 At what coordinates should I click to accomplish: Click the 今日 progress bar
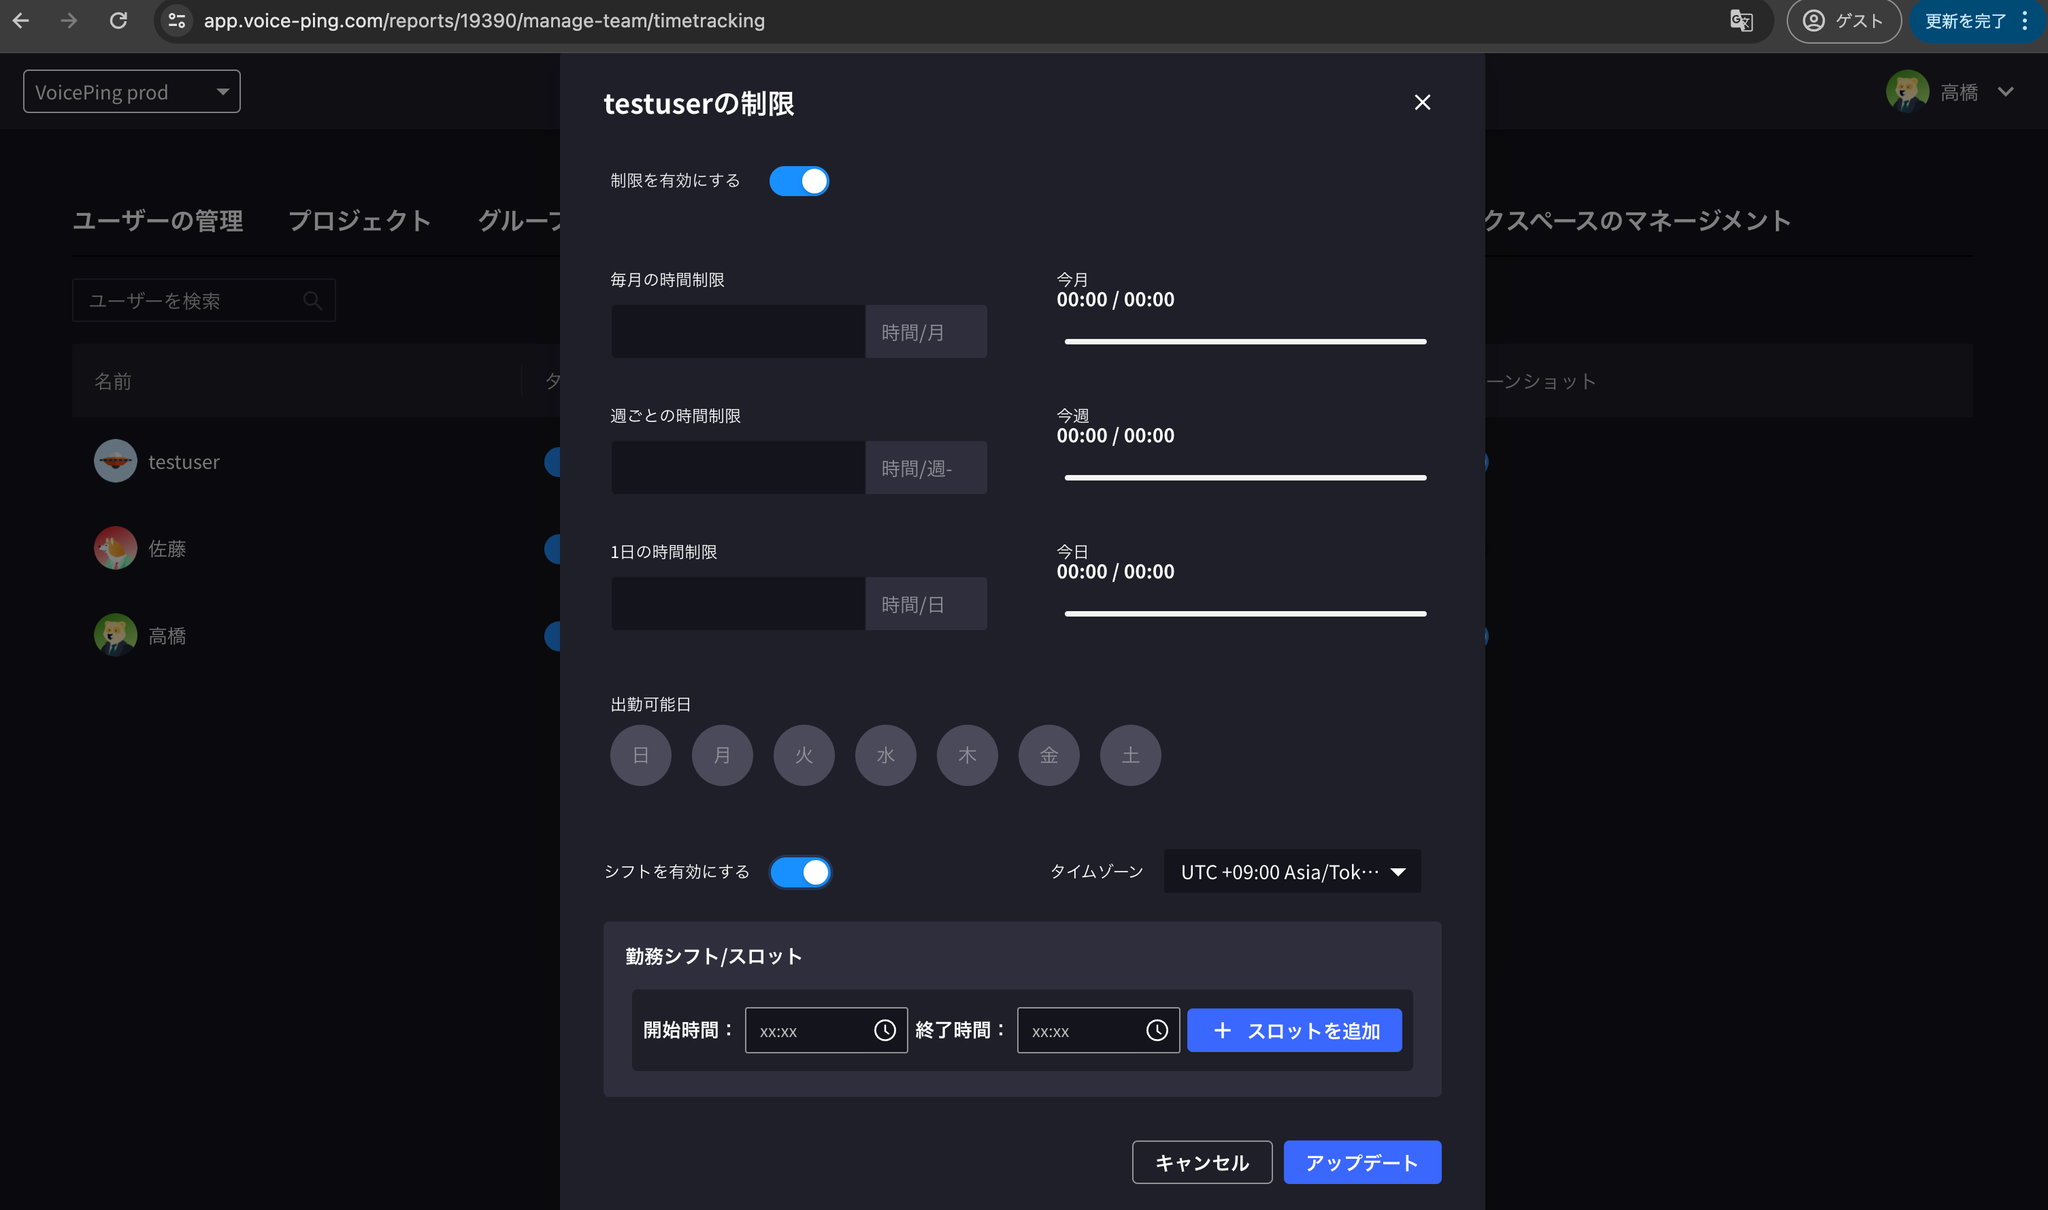(1244, 613)
